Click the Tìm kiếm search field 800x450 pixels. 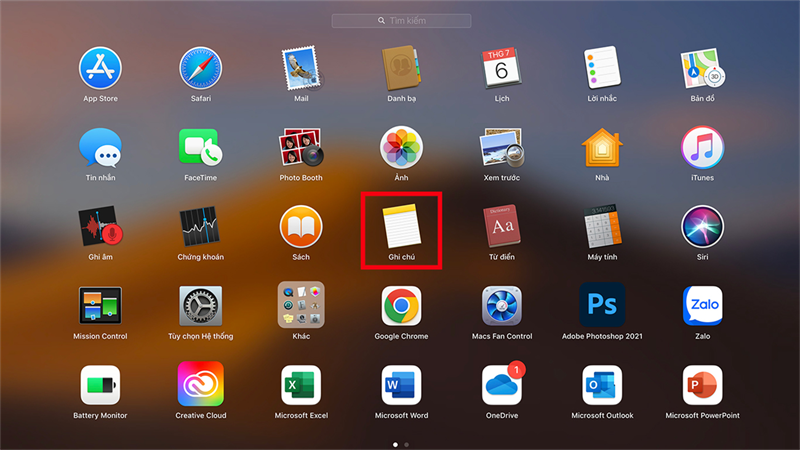coord(402,21)
